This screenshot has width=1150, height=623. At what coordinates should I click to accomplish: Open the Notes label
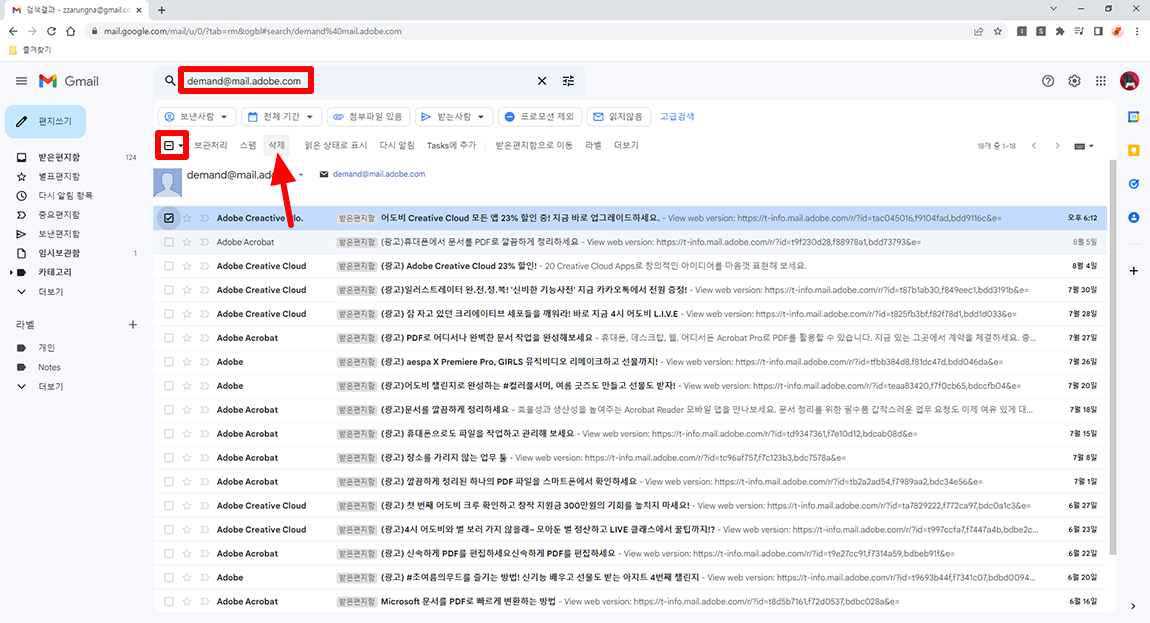[49, 367]
